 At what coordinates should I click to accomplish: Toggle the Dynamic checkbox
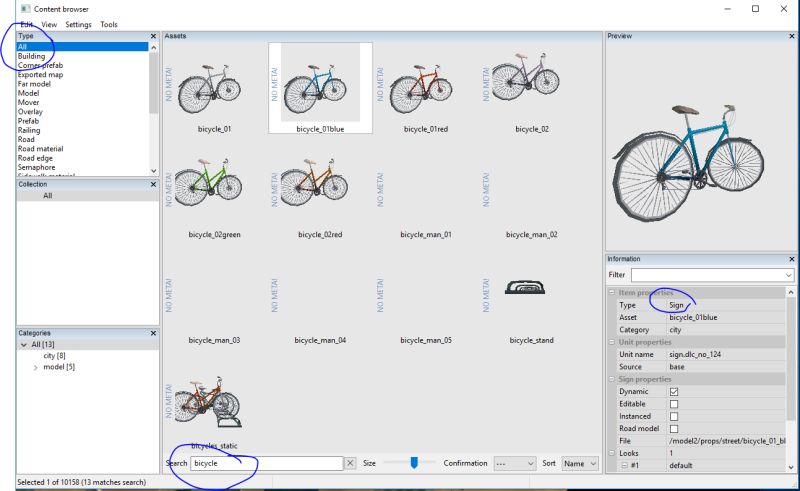[x=674, y=392]
